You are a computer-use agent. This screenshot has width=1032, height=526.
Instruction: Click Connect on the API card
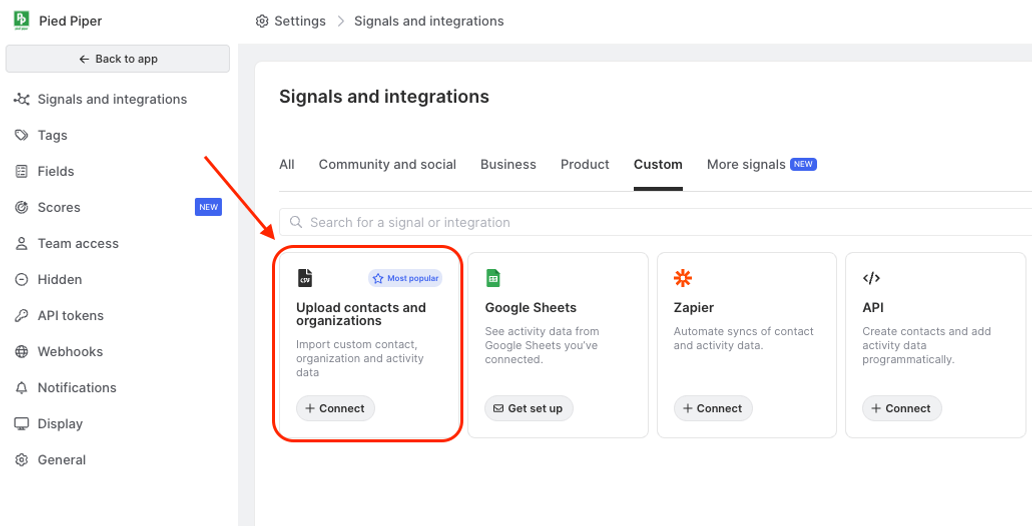point(902,408)
